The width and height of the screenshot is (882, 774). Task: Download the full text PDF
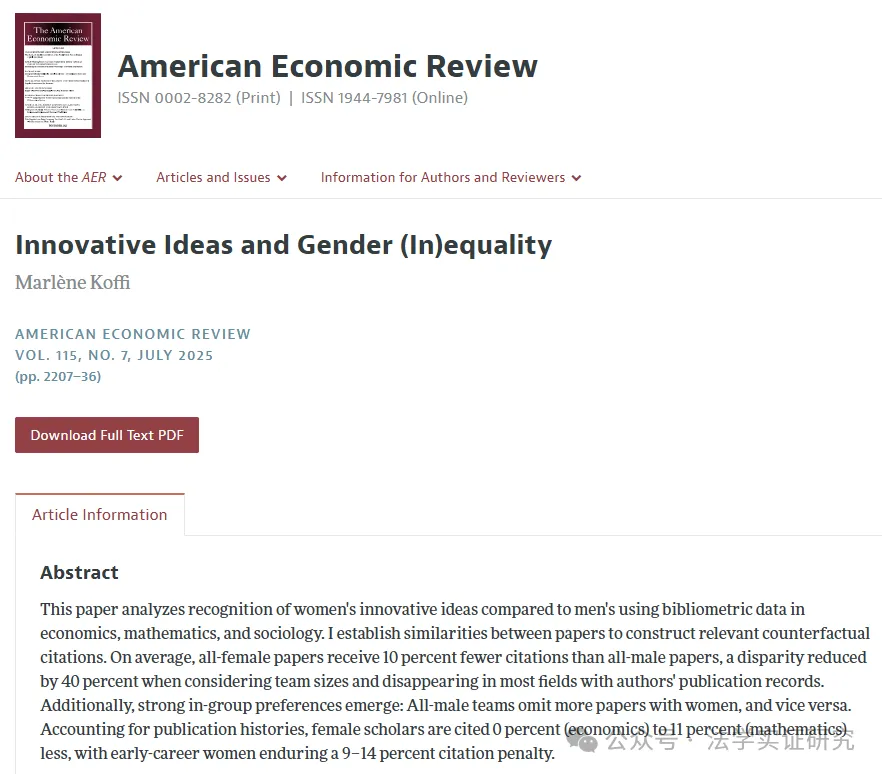(x=107, y=435)
